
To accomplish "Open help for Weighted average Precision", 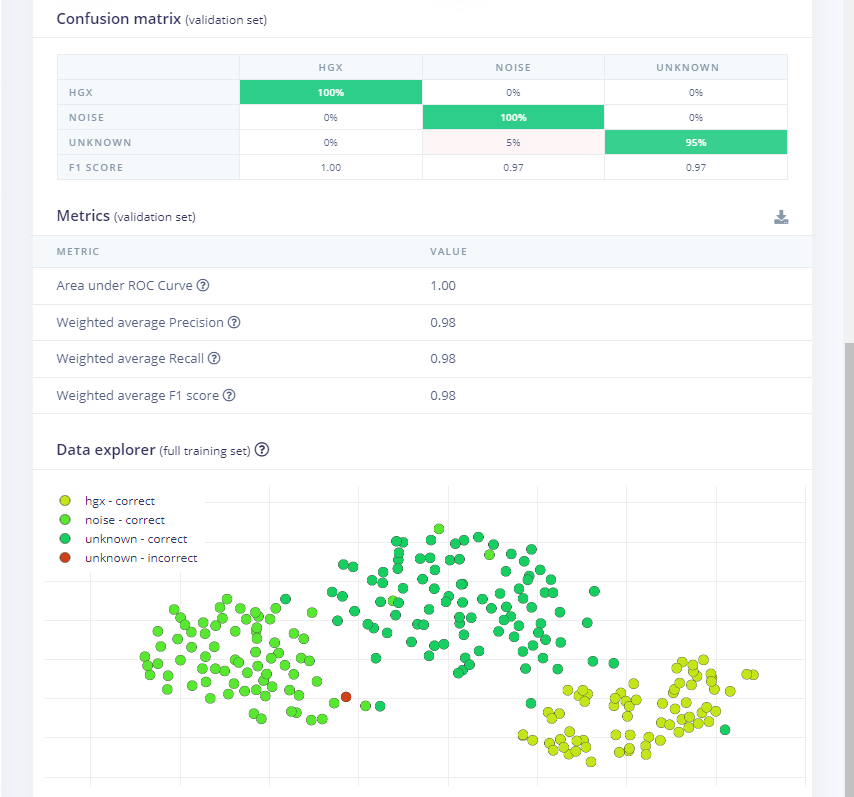I will tap(234, 323).
